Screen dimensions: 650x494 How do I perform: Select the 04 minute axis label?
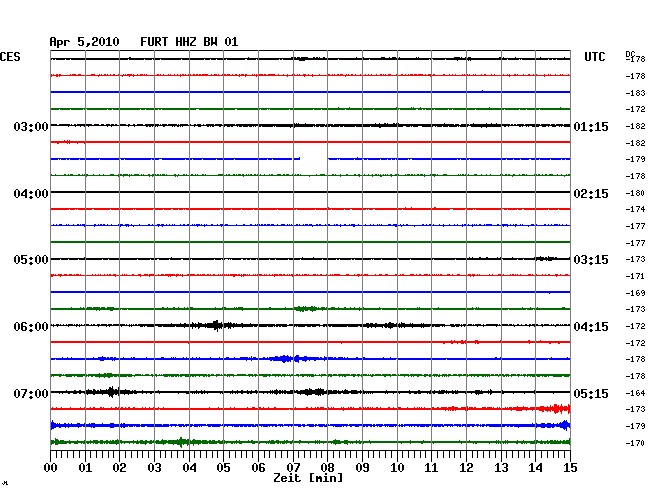[x=189, y=468]
